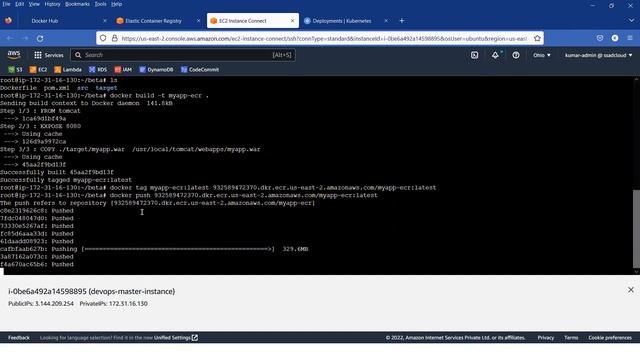Open the Edit menu
This screenshot has width=640, height=360.
pyautogui.click(x=19, y=4)
